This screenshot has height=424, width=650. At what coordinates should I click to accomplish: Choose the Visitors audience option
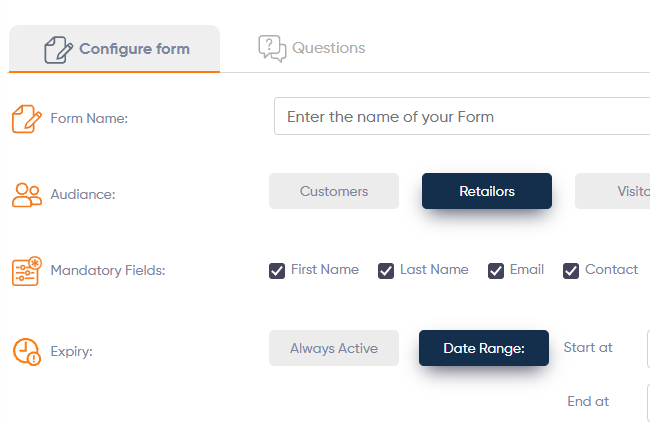click(x=612, y=191)
